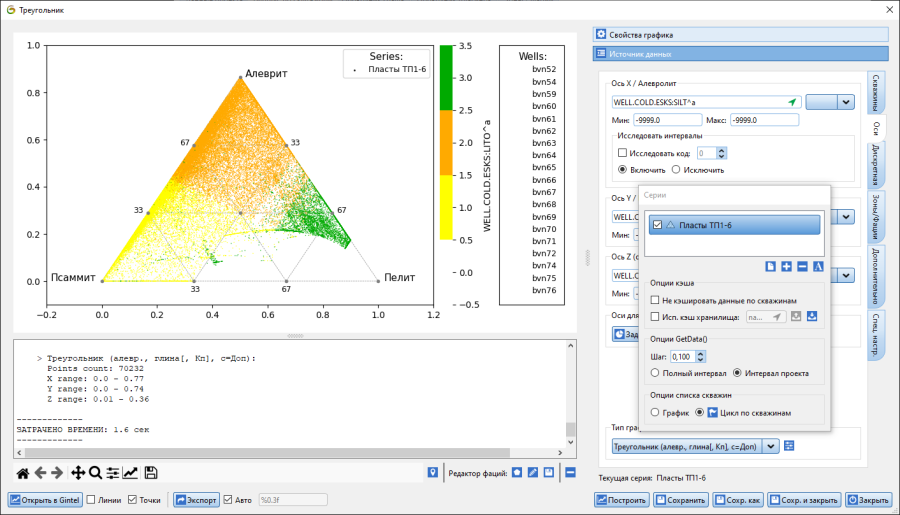Click the blue minus icon next to the facies editor

pyautogui.click(x=571, y=473)
